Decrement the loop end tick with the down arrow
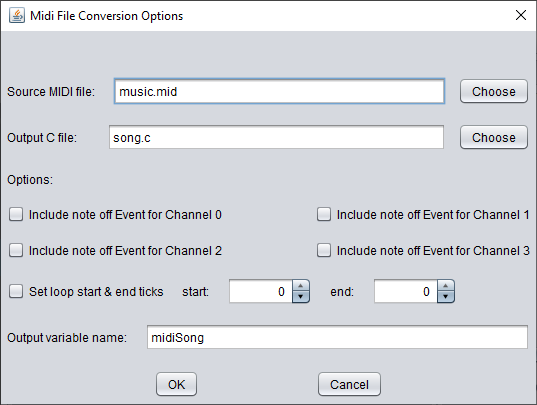537x405 pixels. pos(446,297)
